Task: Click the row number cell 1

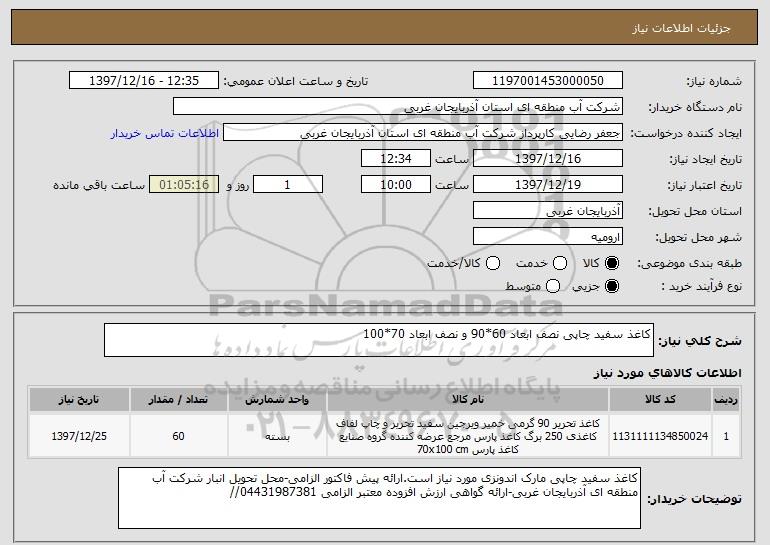Action: pyautogui.click(x=726, y=436)
